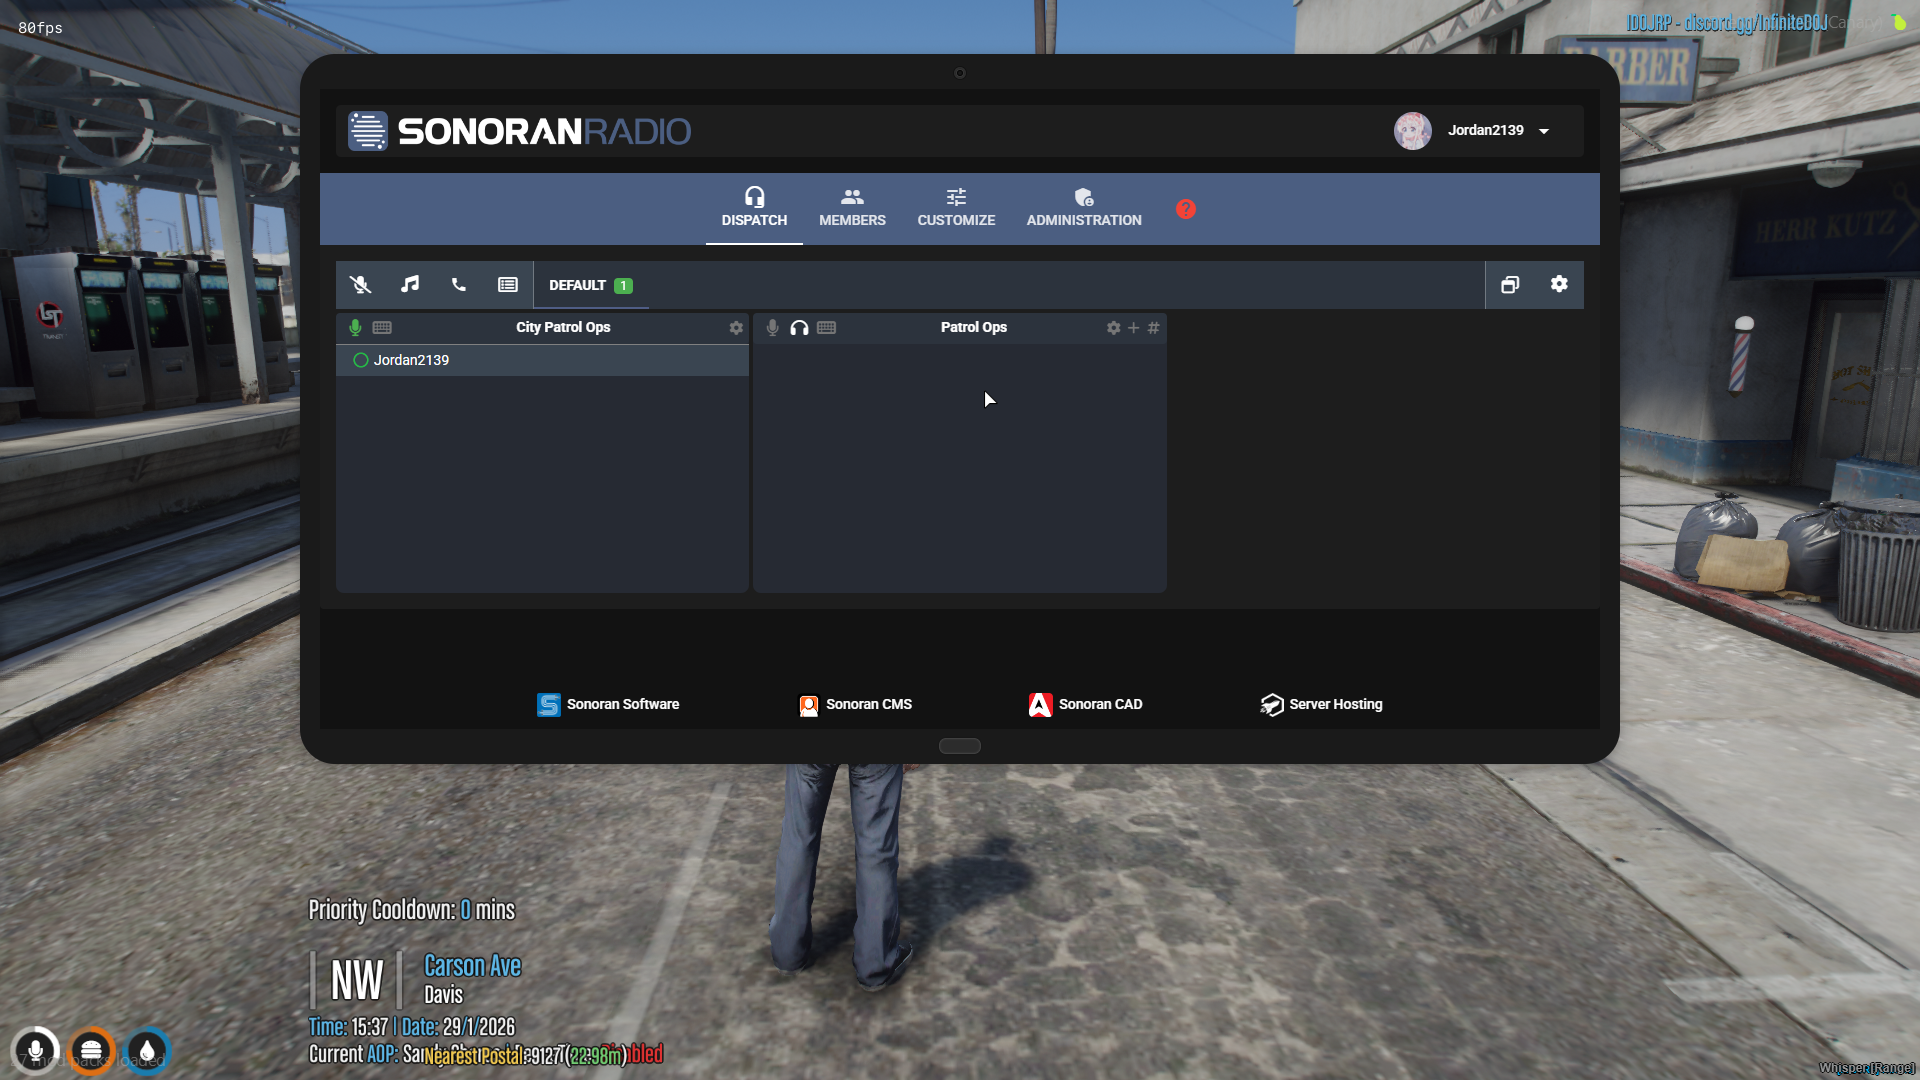Viewport: 1920px width, 1080px height.
Task: Expand the Jordan2139 account dropdown arrow
Action: 1544,131
